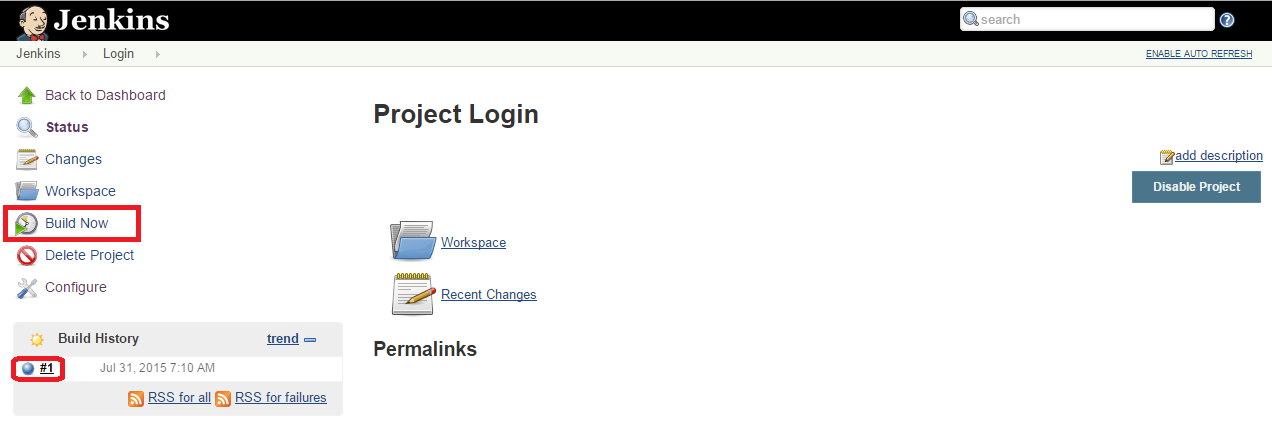Click the RSS for all feed icon
Viewport: 1272px width, 427px height.
tap(136, 398)
